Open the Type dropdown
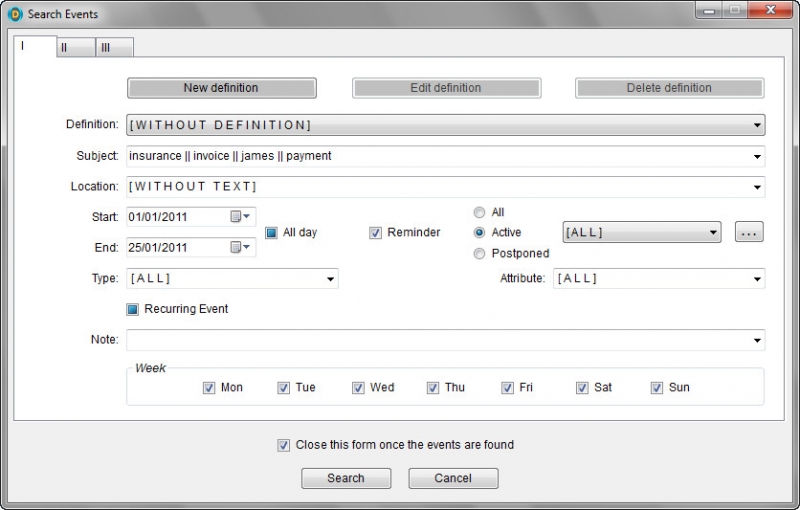 pyautogui.click(x=232, y=278)
